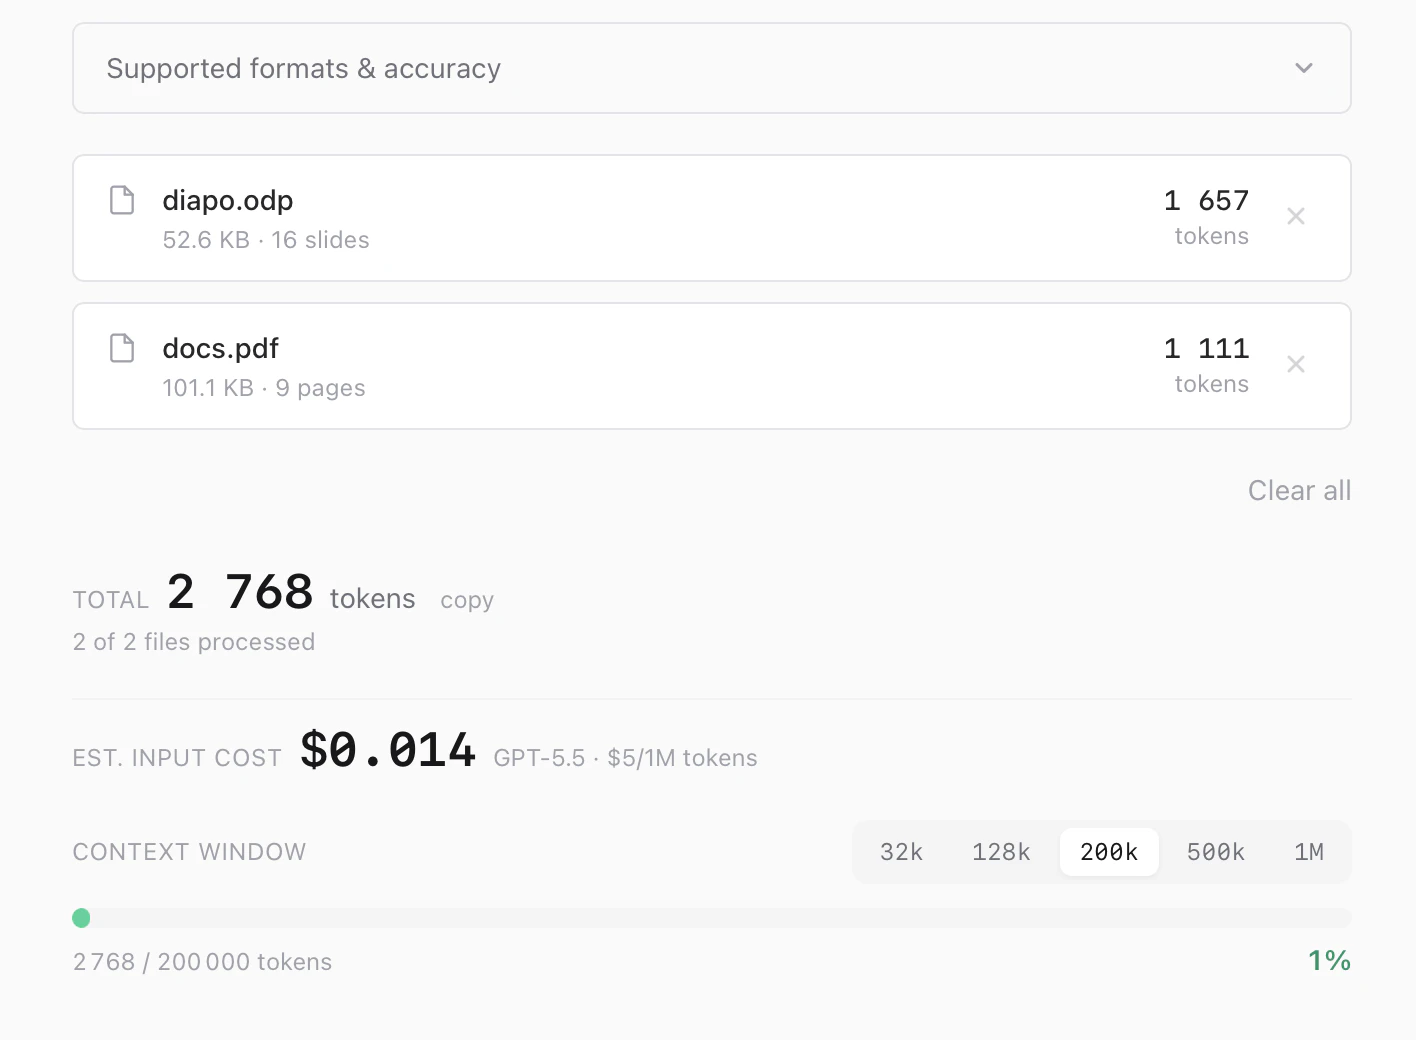The height and width of the screenshot is (1040, 1416).
Task: Click the green context usage indicator dot
Action: coord(82,918)
